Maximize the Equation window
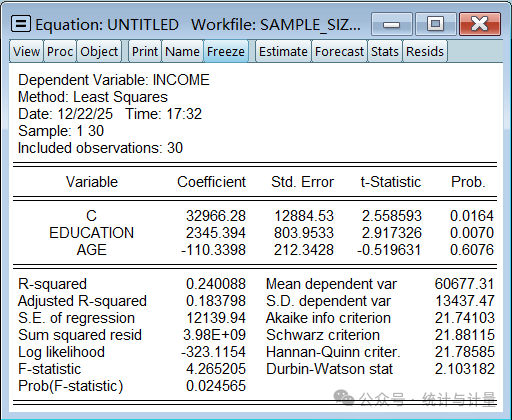This screenshot has height=420, width=512. click(x=435, y=24)
